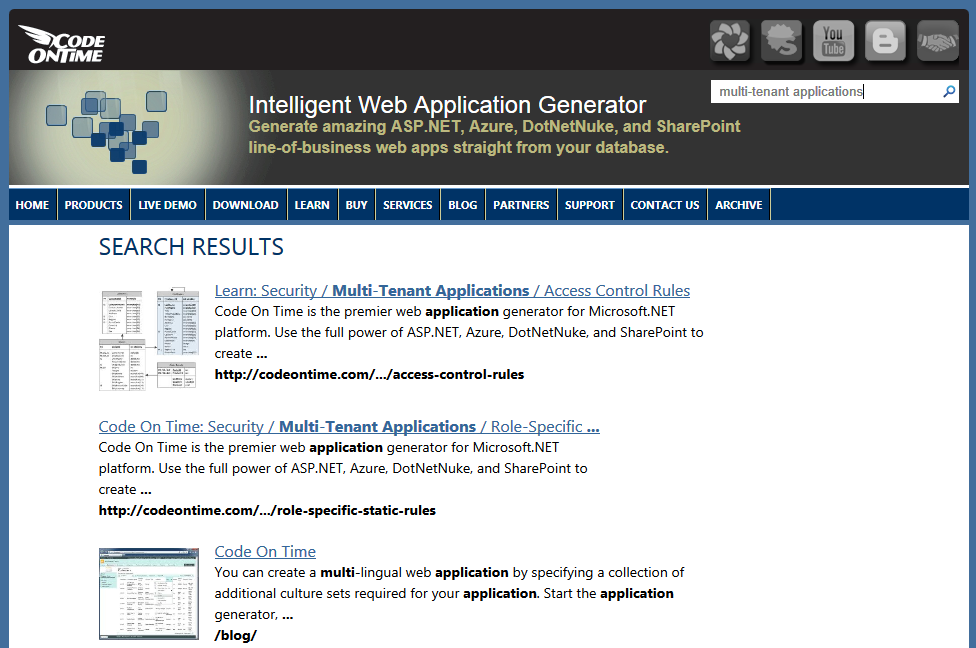Click the magnifier search icon
This screenshot has width=976, height=648.
(x=949, y=92)
